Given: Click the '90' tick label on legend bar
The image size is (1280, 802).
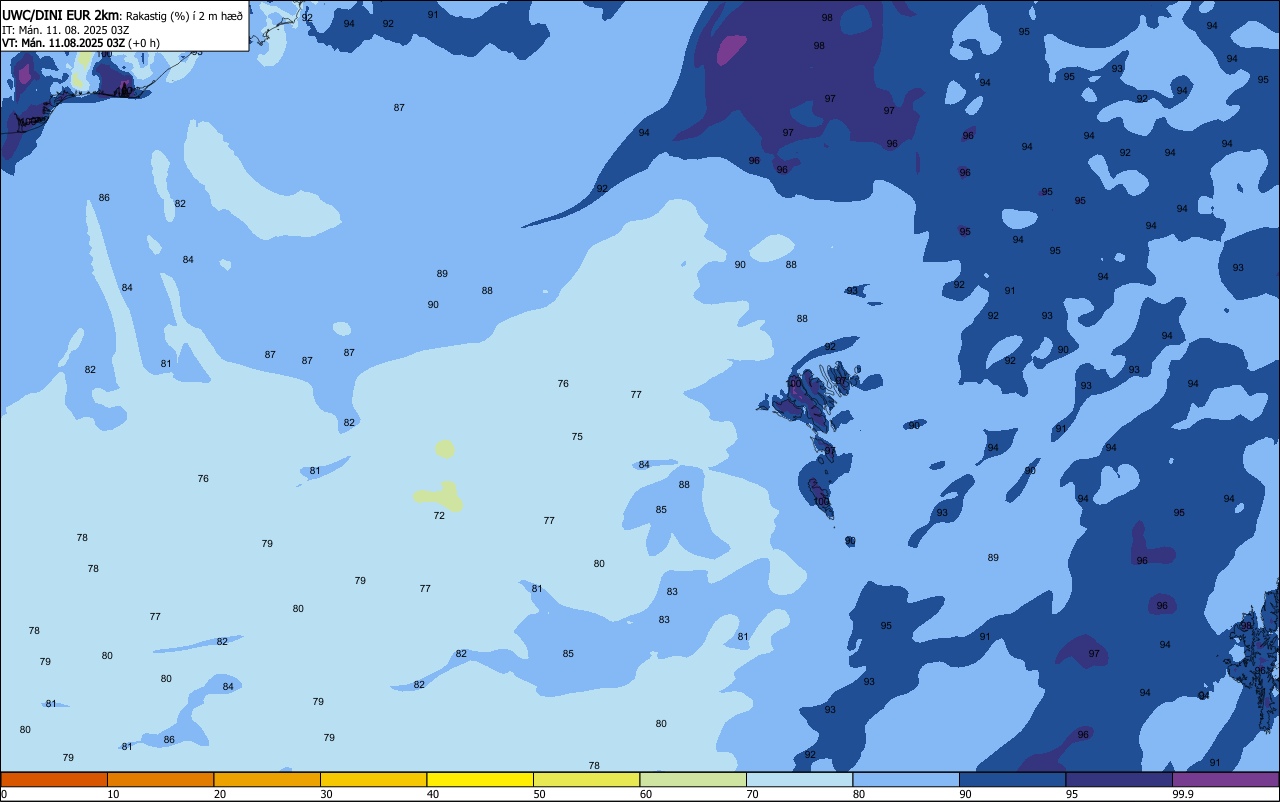Looking at the screenshot, I should pyautogui.click(x=965, y=794).
